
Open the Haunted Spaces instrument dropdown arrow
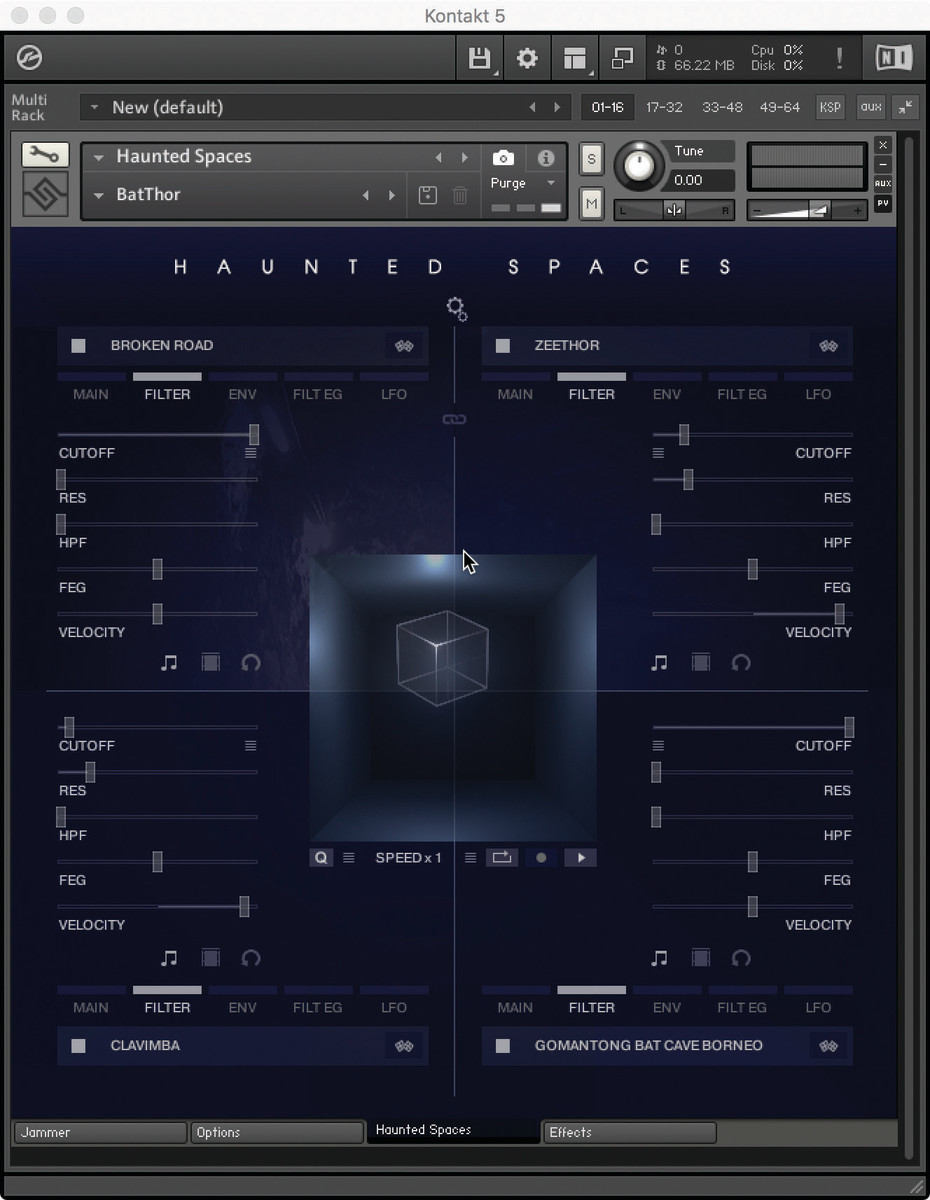(x=98, y=157)
